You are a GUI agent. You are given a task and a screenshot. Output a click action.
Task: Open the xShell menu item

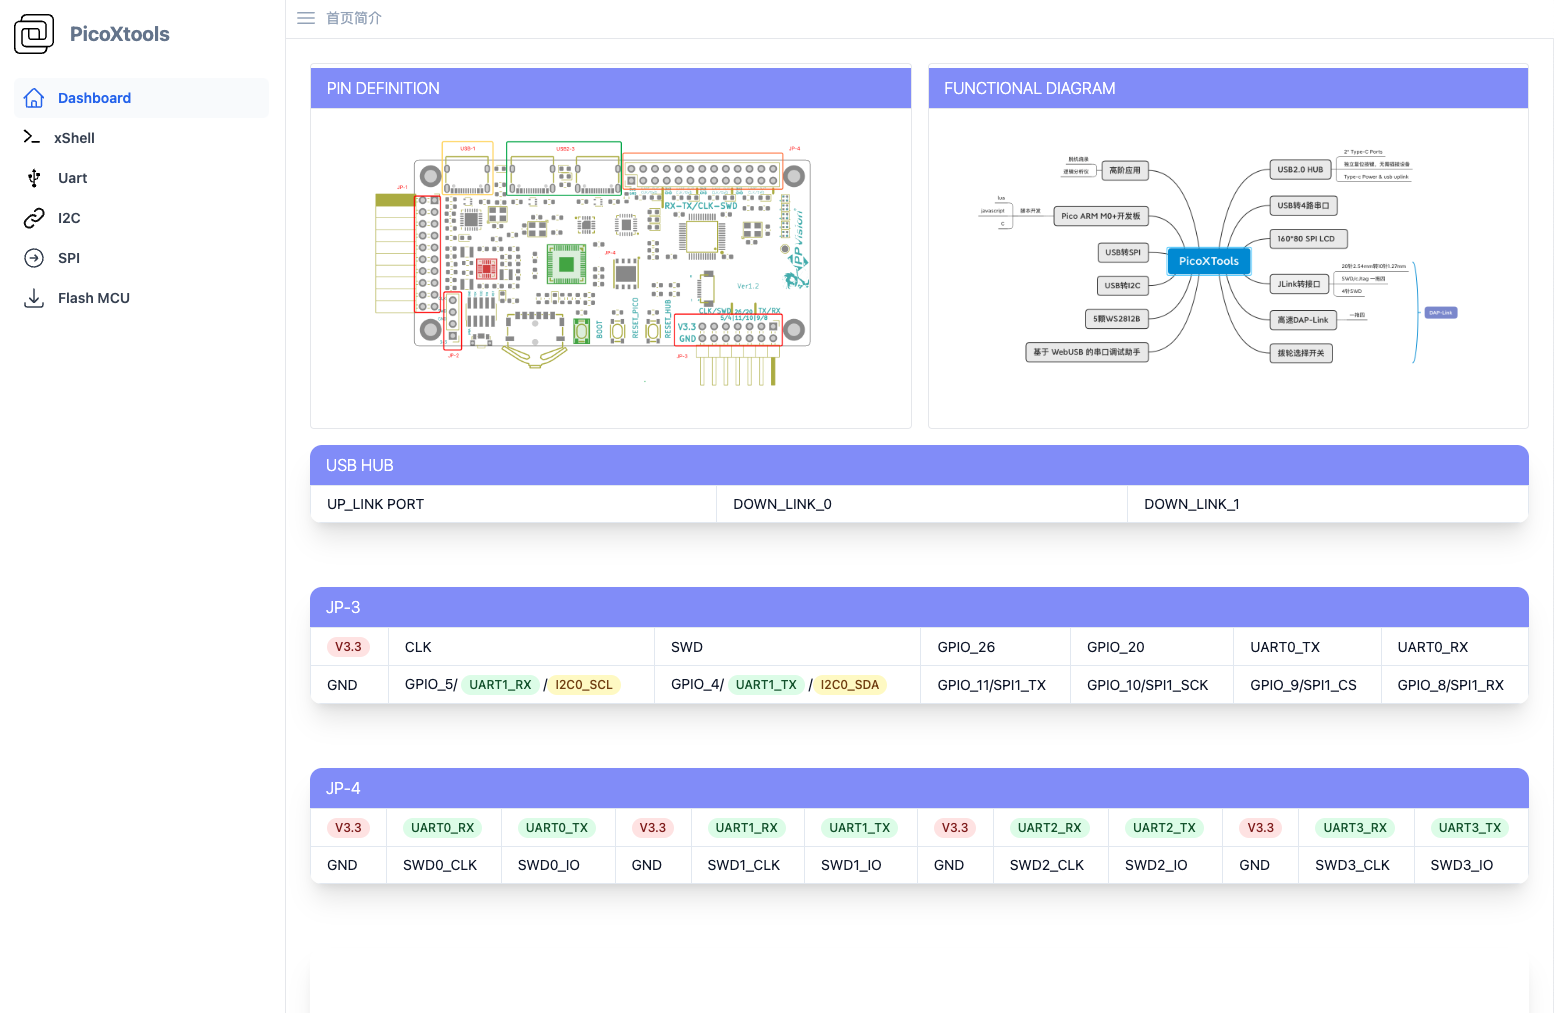coord(142,138)
